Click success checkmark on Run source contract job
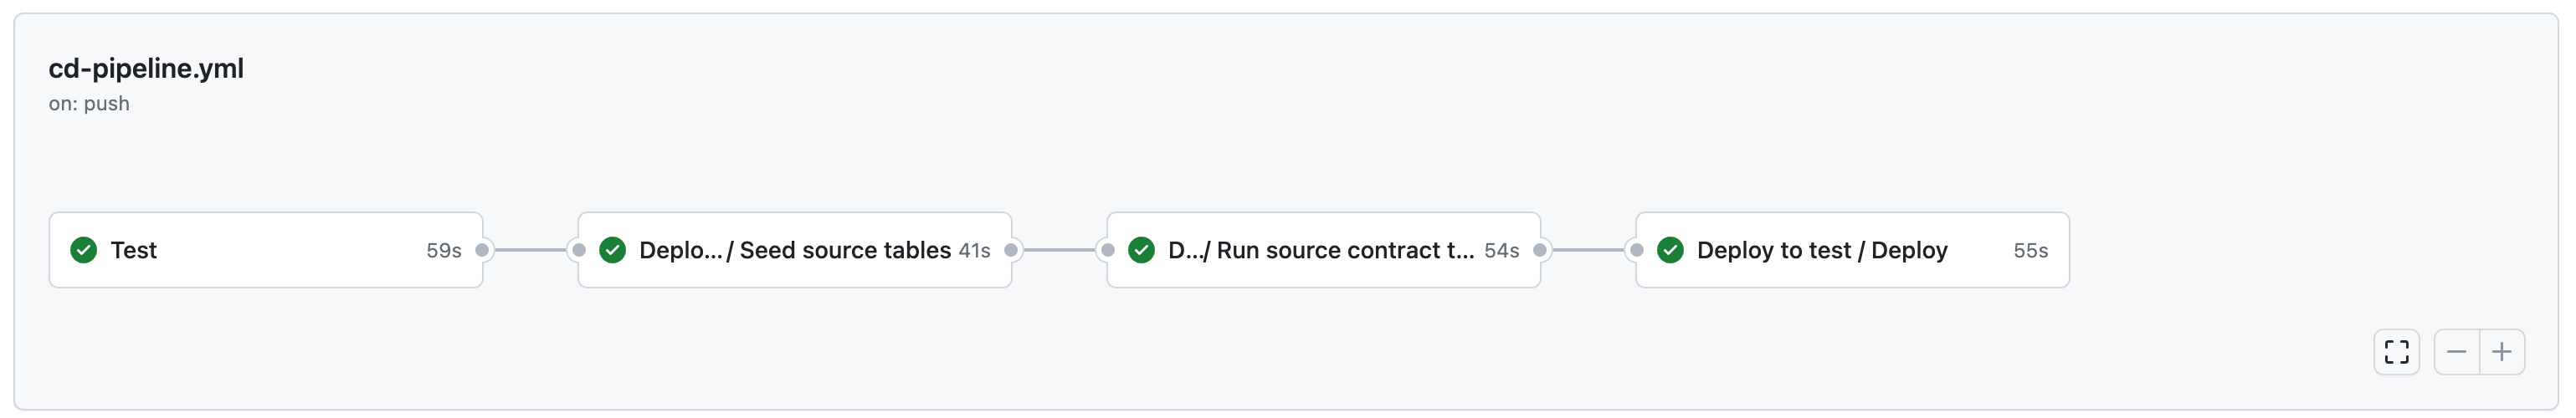 (x=1141, y=250)
